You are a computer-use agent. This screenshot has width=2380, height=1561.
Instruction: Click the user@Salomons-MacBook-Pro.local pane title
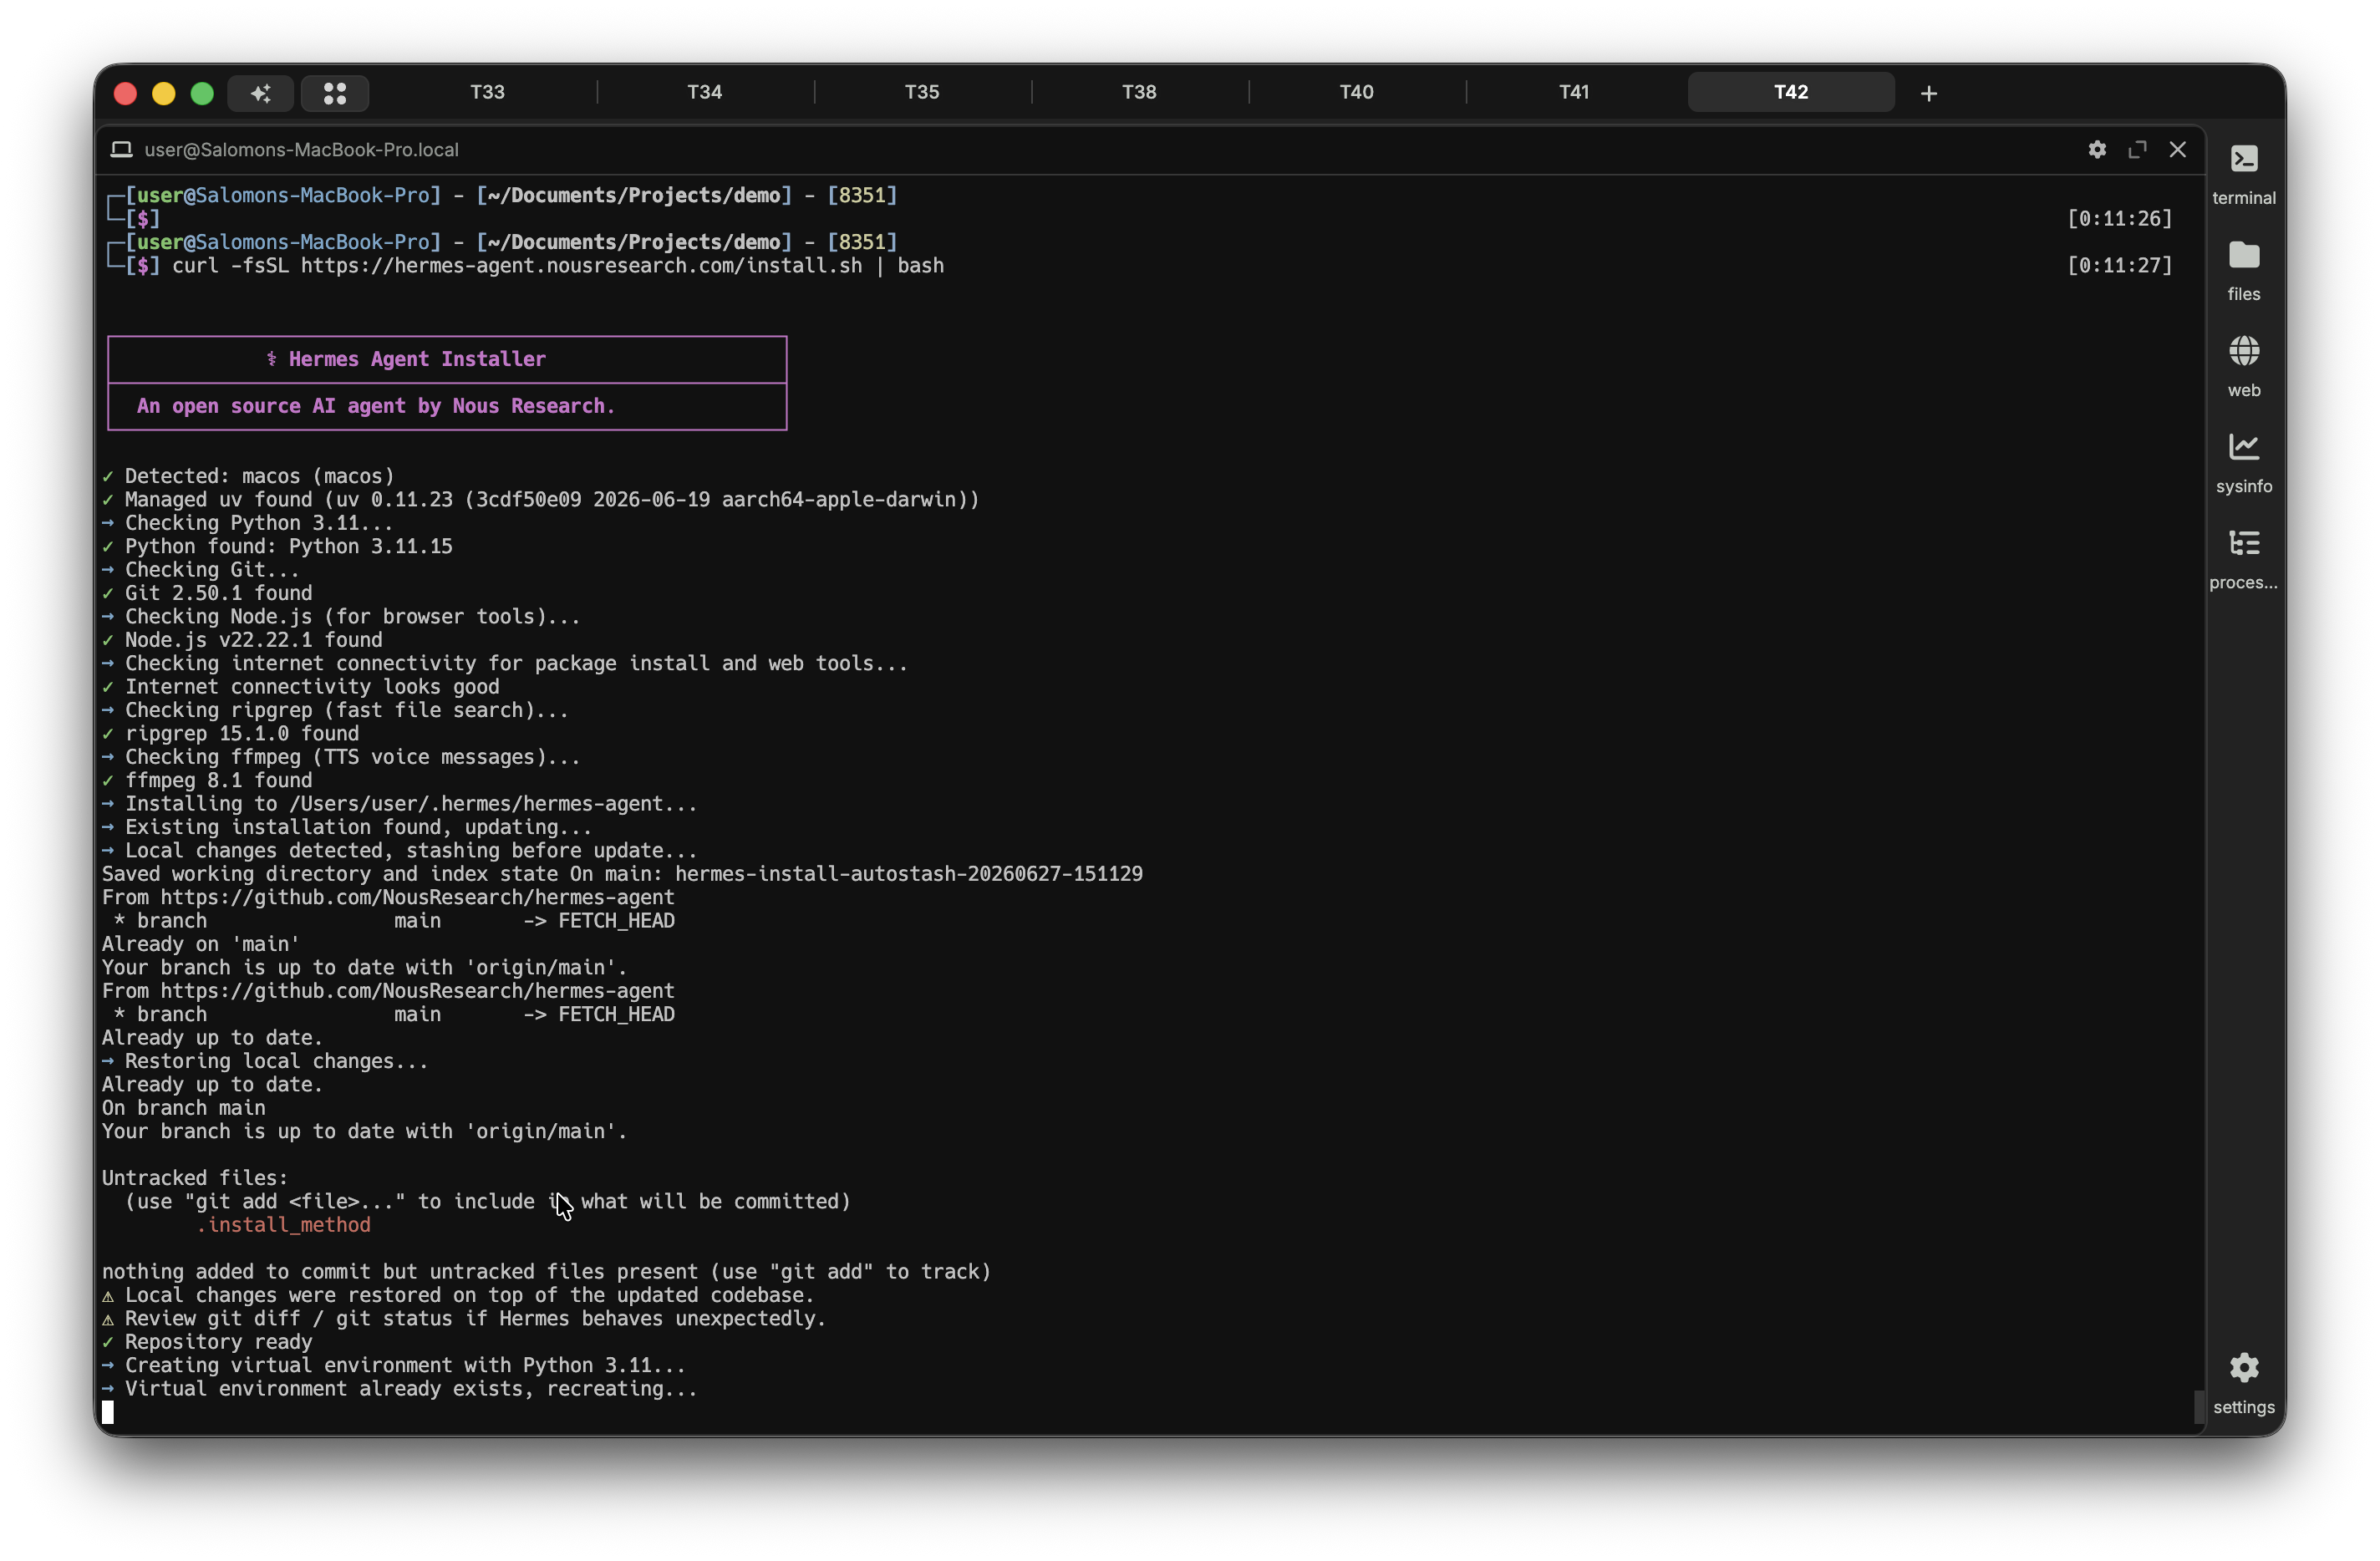click(x=301, y=149)
